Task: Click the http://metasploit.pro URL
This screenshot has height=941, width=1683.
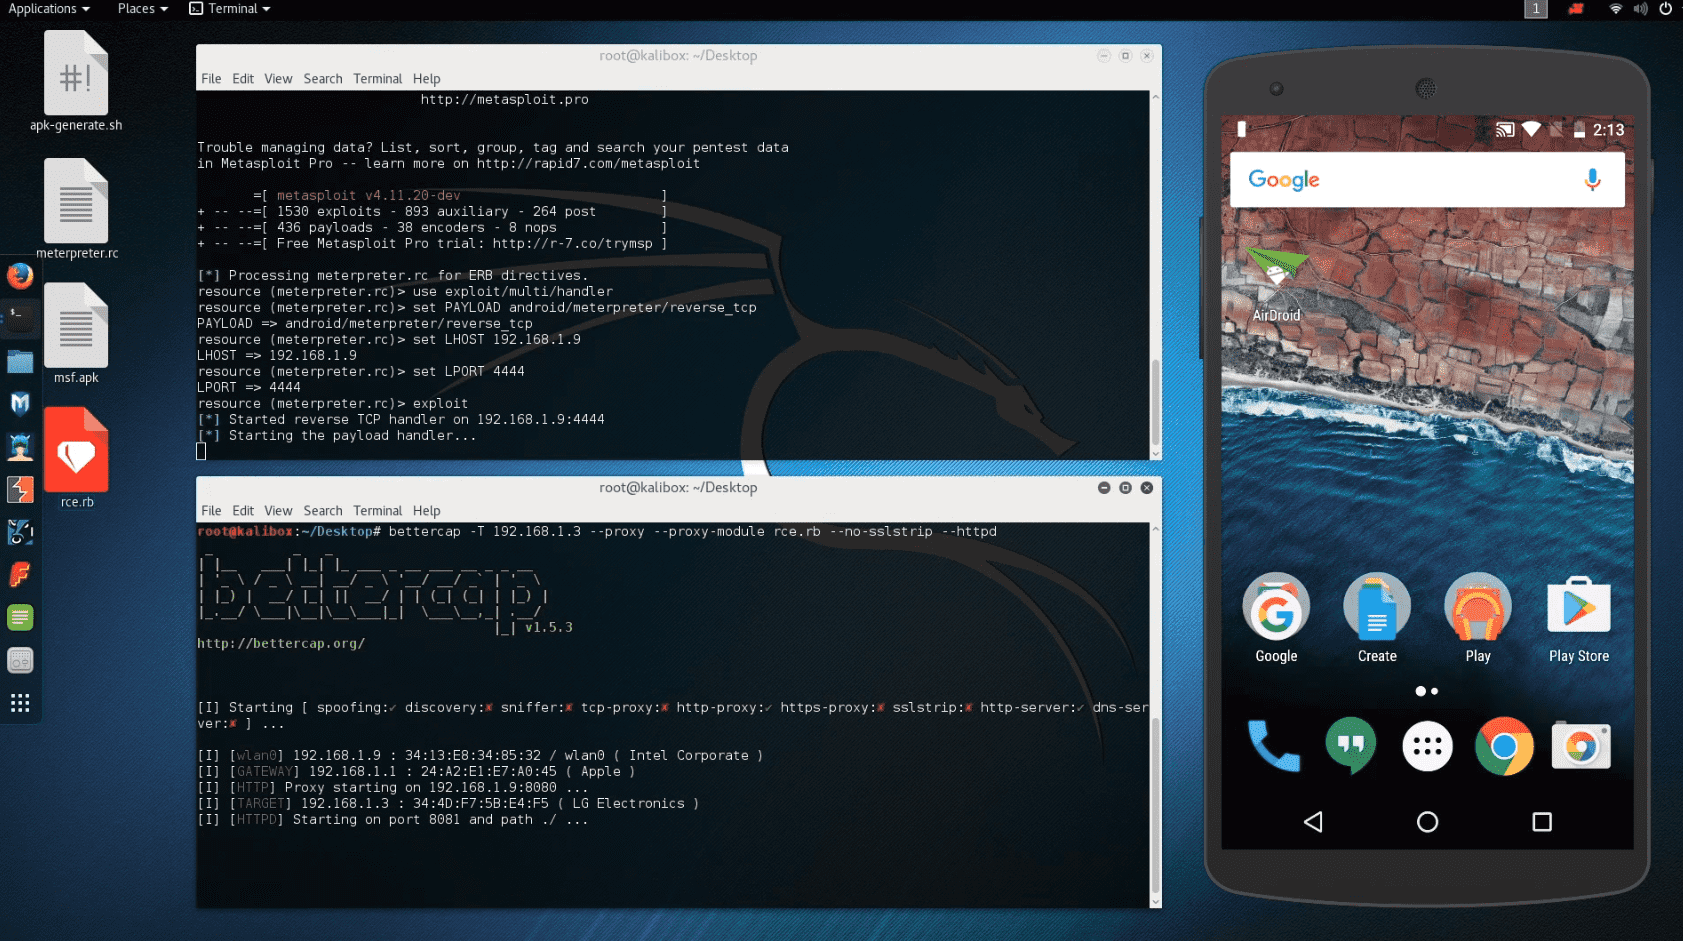Action: 504,99
